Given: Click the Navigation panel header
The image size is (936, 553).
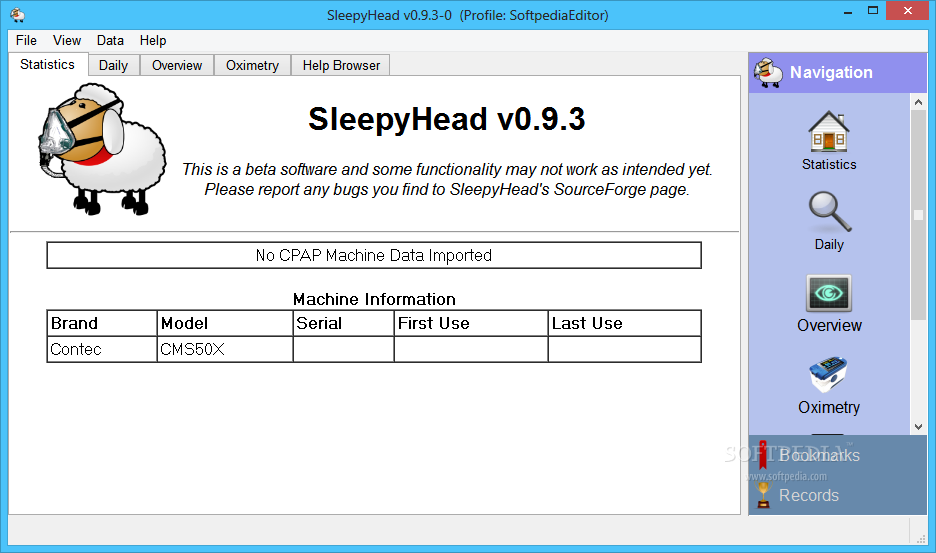Looking at the screenshot, I should 838,72.
